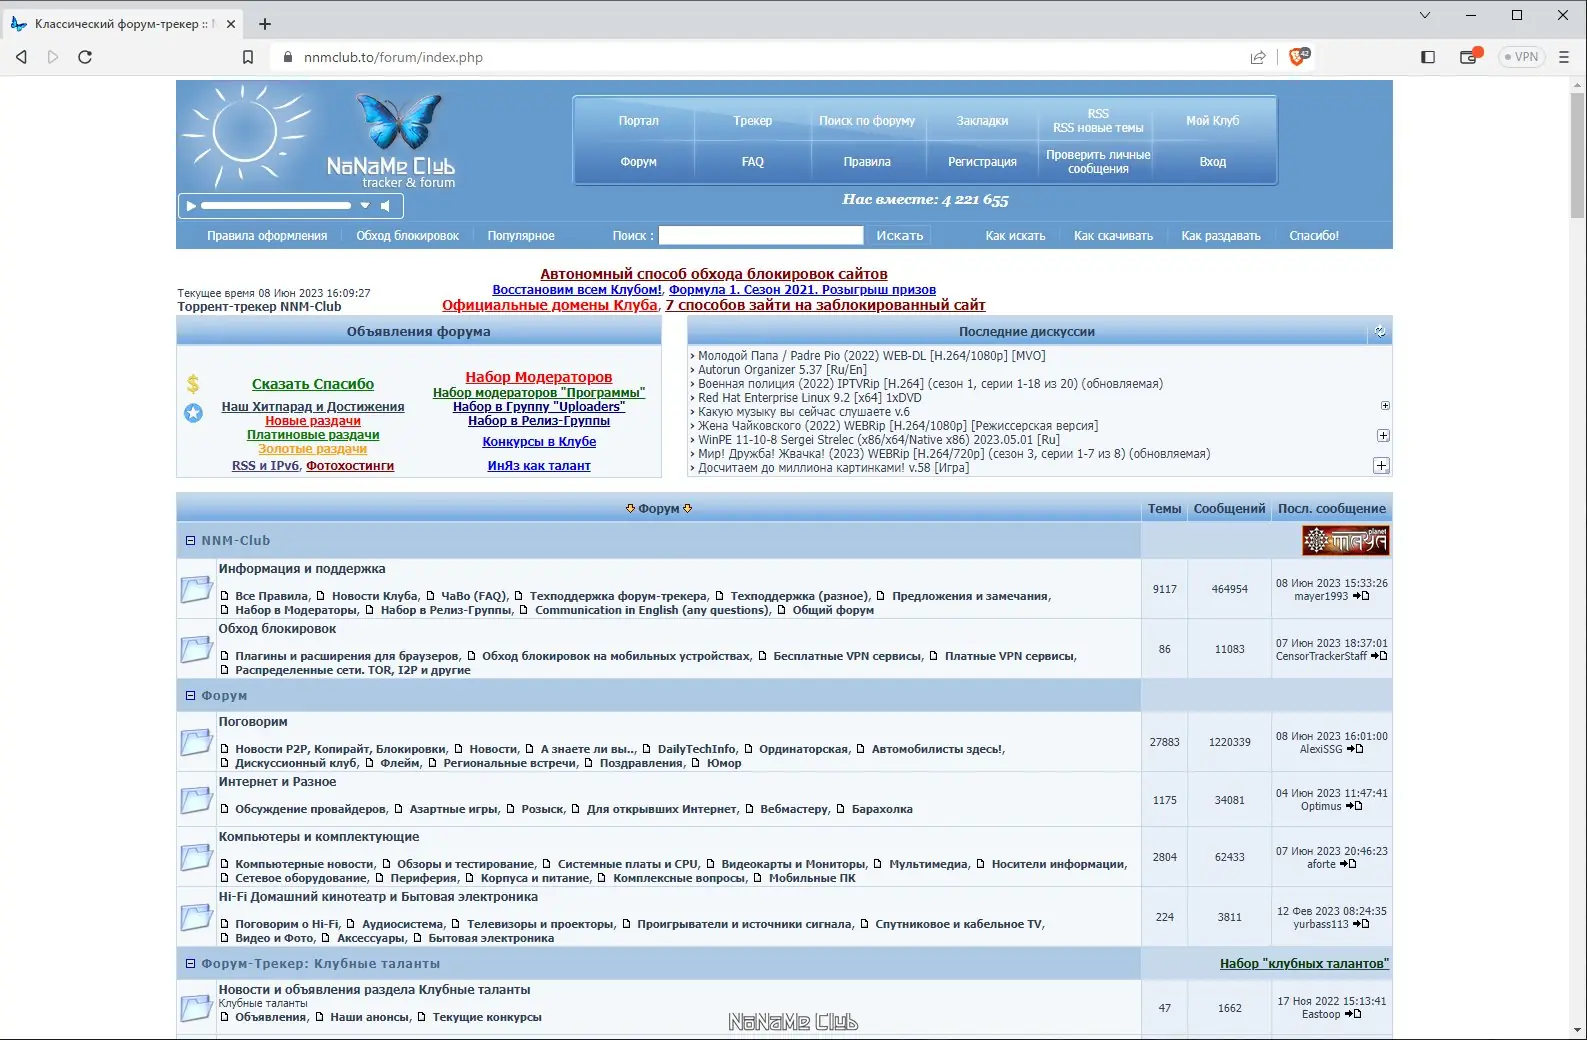The image size is (1587, 1040).
Task: Click the share icon in the address bar
Action: pyautogui.click(x=1258, y=57)
